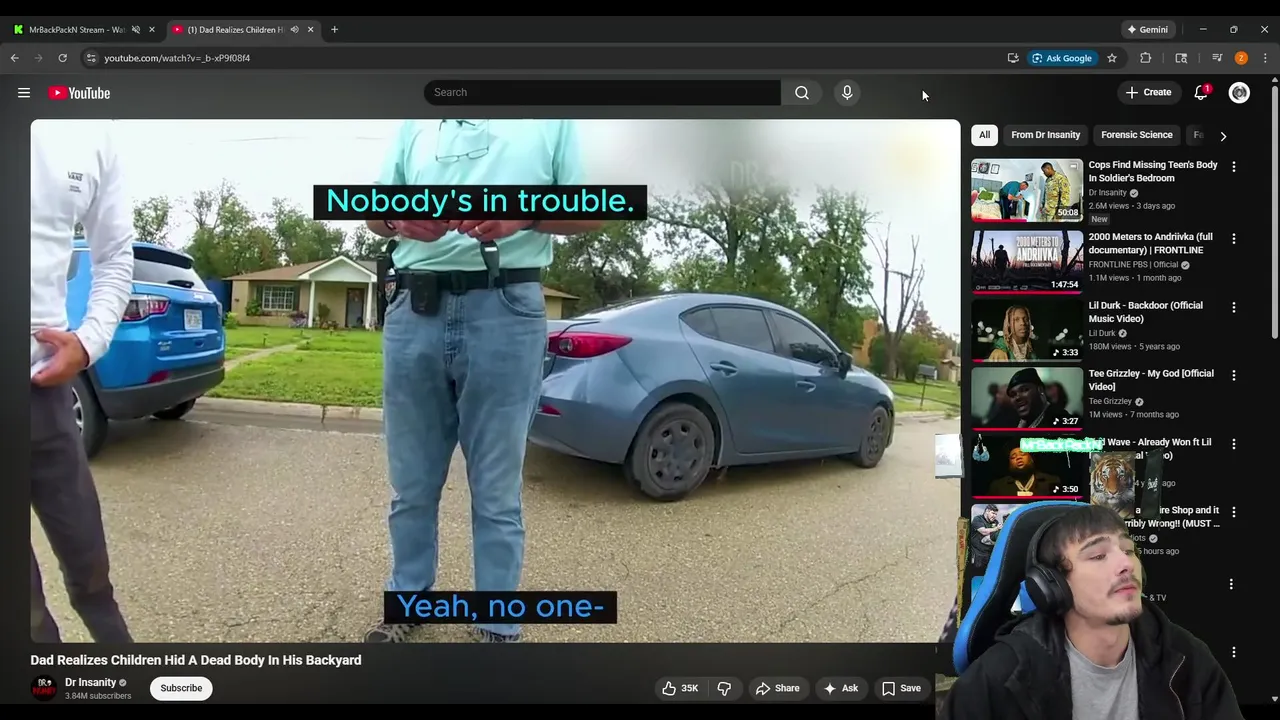The image size is (1280, 720).
Task: Open the Chrome three-dot menu
Action: [1265, 58]
